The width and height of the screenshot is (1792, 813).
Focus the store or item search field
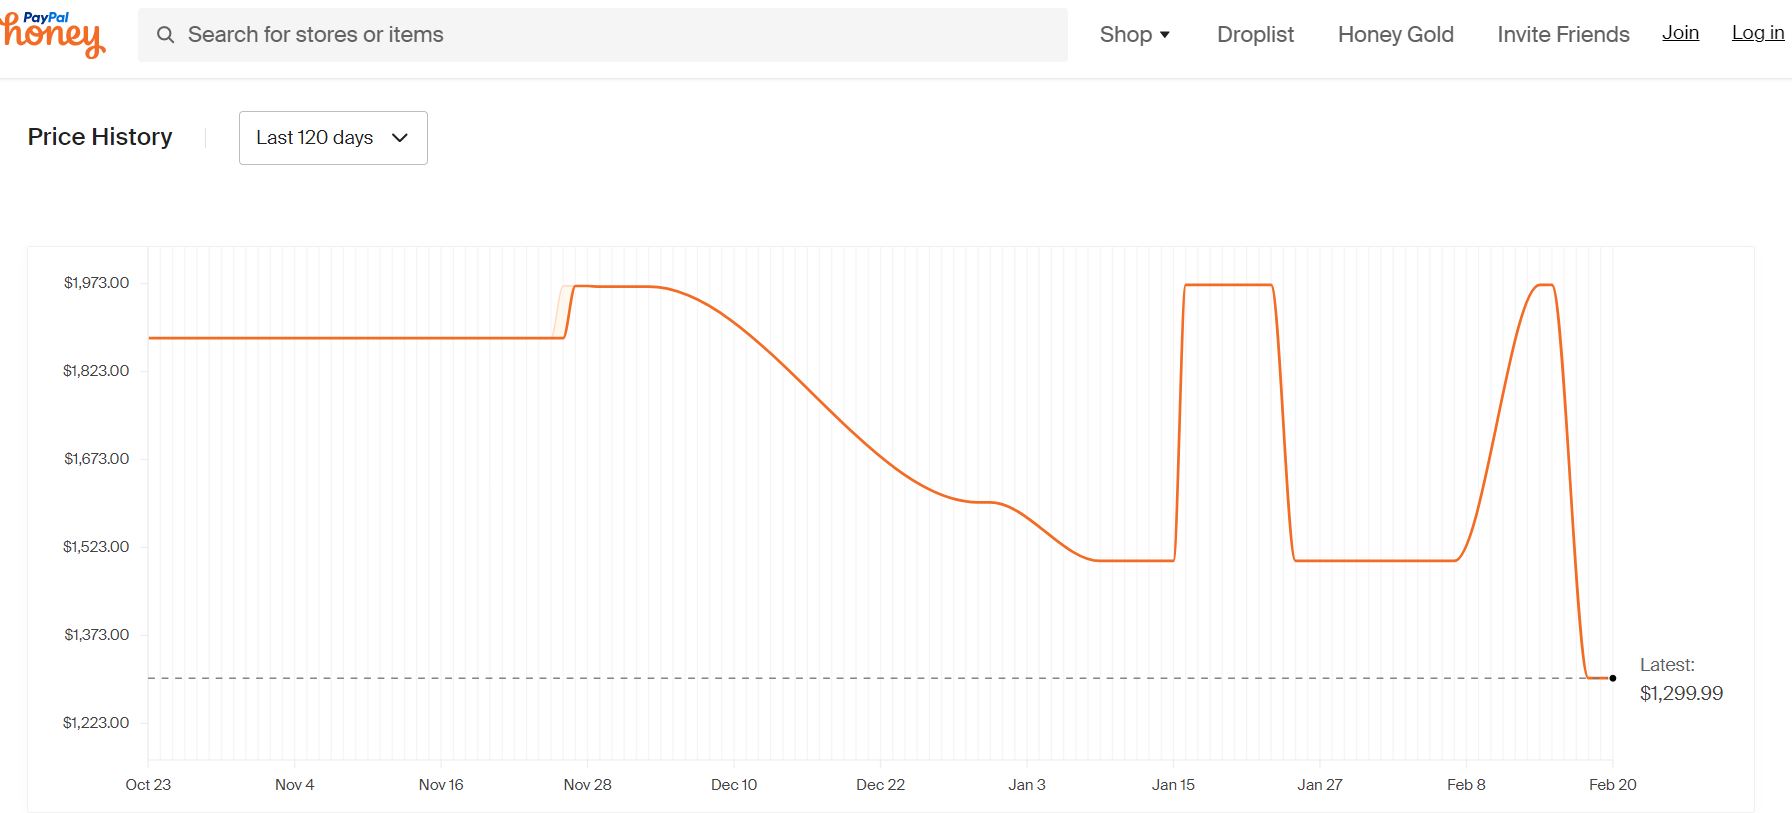coord(603,35)
